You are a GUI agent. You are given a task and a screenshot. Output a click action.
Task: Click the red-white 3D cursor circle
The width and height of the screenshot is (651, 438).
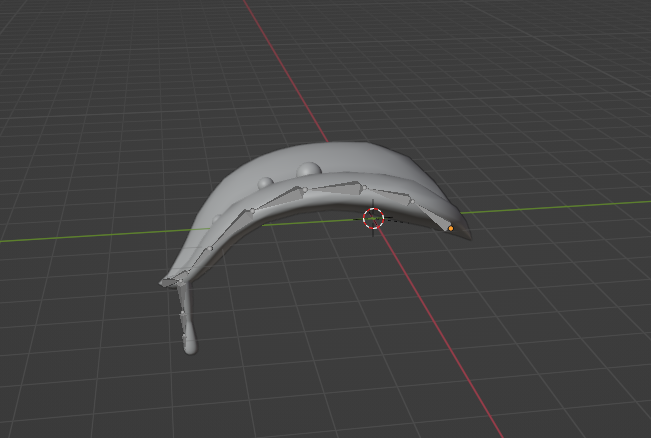point(373,218)
